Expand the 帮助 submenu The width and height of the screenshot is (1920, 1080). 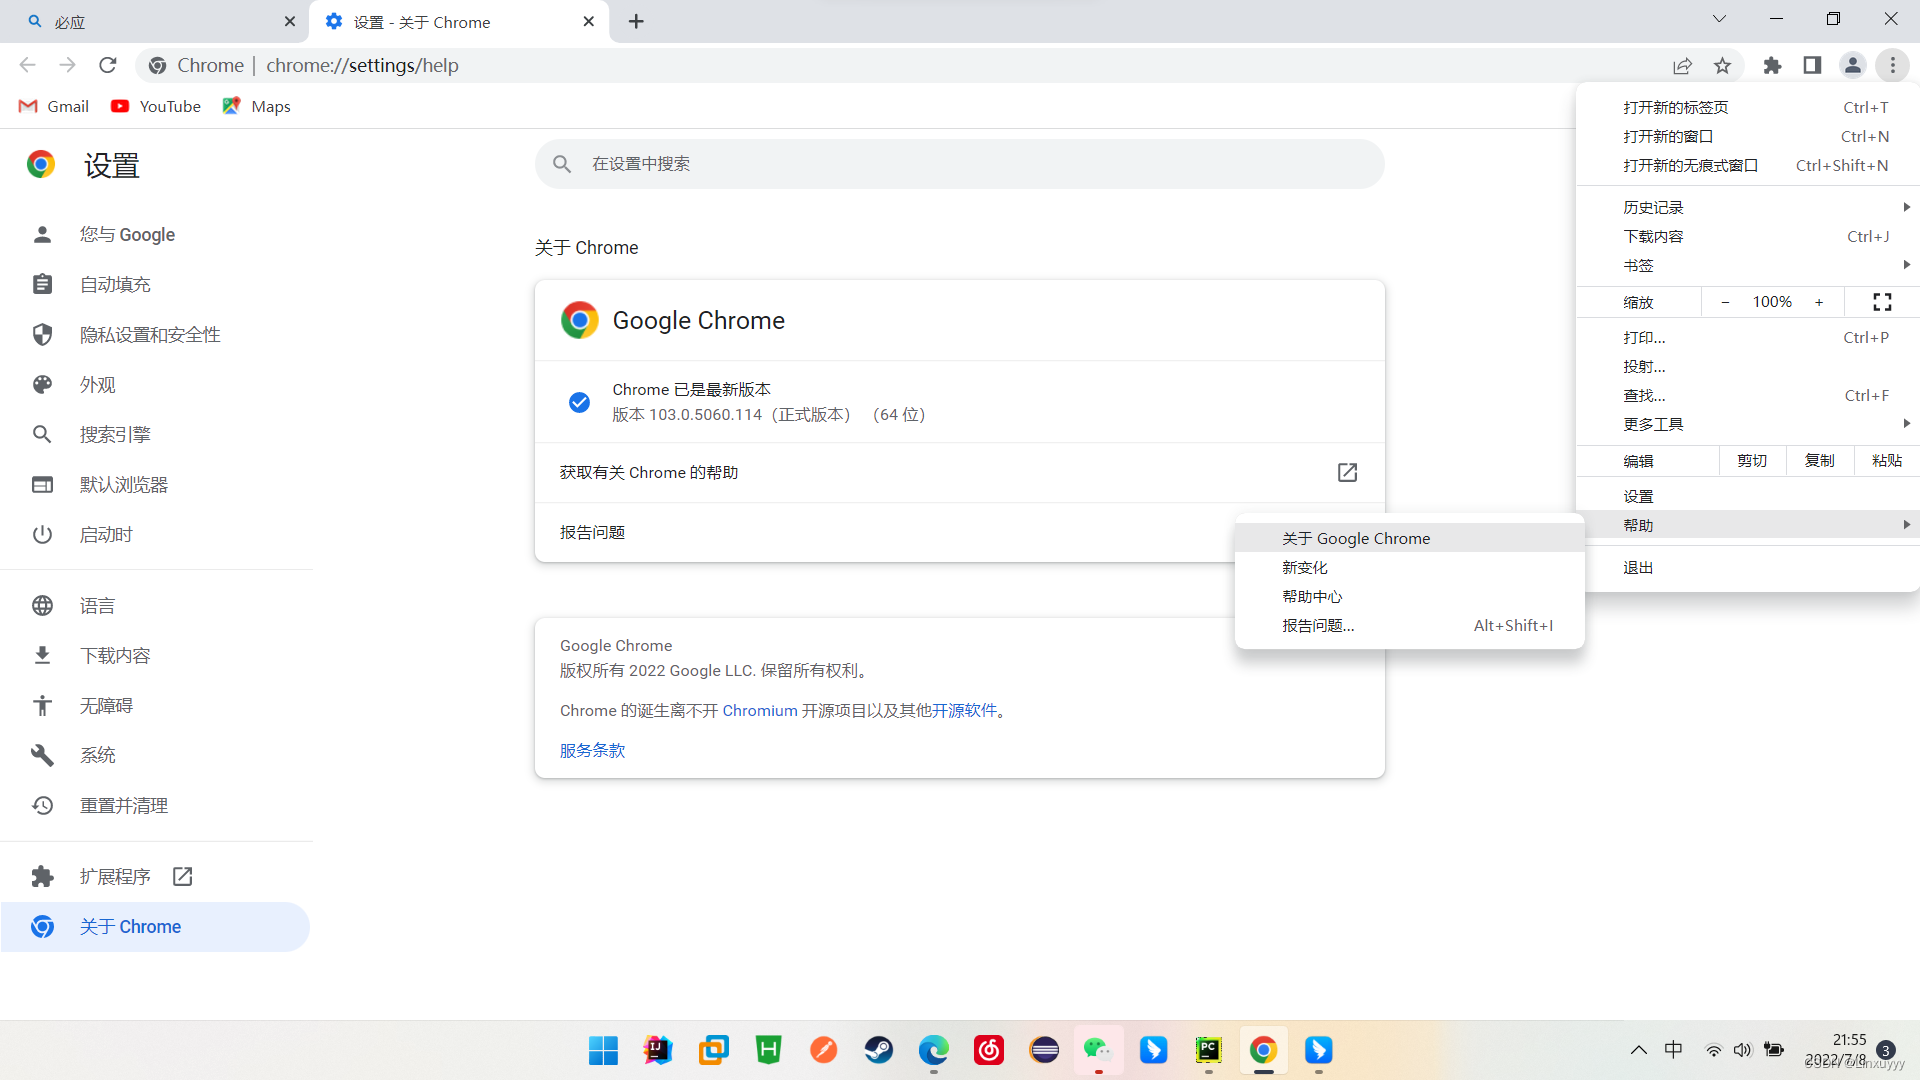(x=1748, y=525)
